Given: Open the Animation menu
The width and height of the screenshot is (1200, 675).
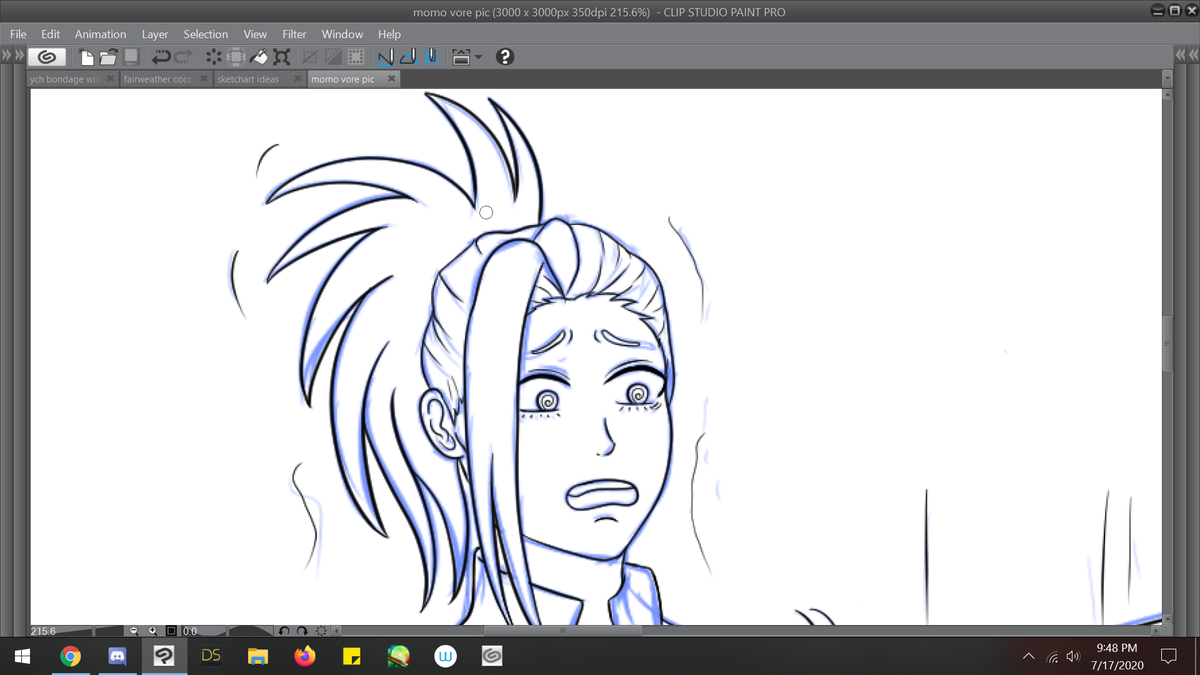Looking at the screenshot, I should [101, 34].
